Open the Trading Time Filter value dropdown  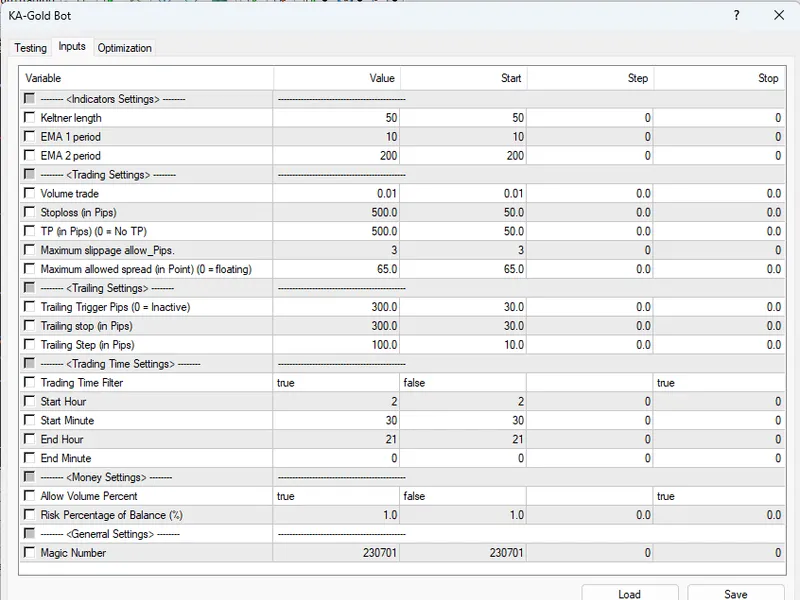pyautogui.click(x=336, y=383)
